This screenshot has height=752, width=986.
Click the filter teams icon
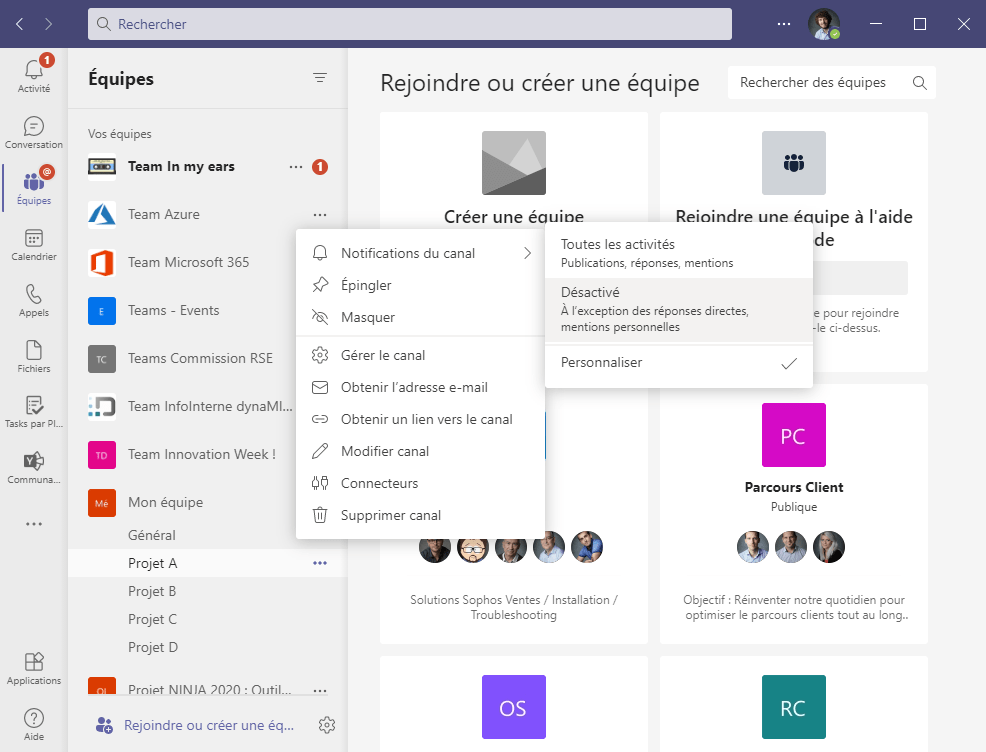(x=320, y=78)
